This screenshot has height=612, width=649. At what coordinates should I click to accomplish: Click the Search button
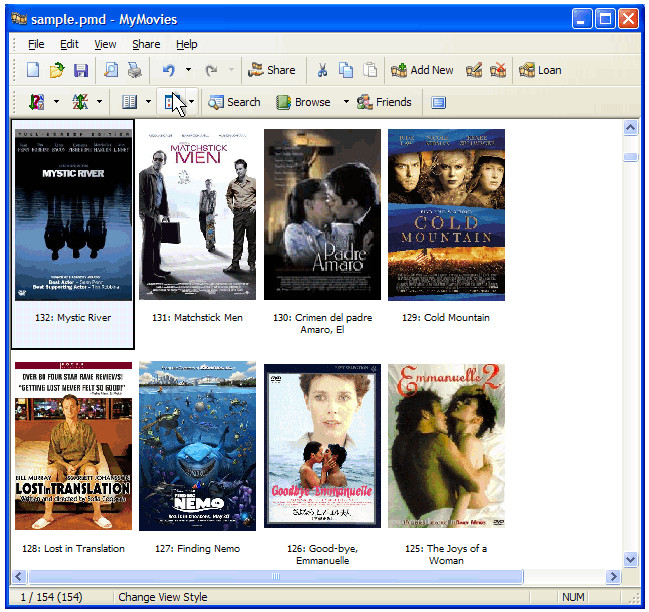pyautogui.click(x=234, y=102)
